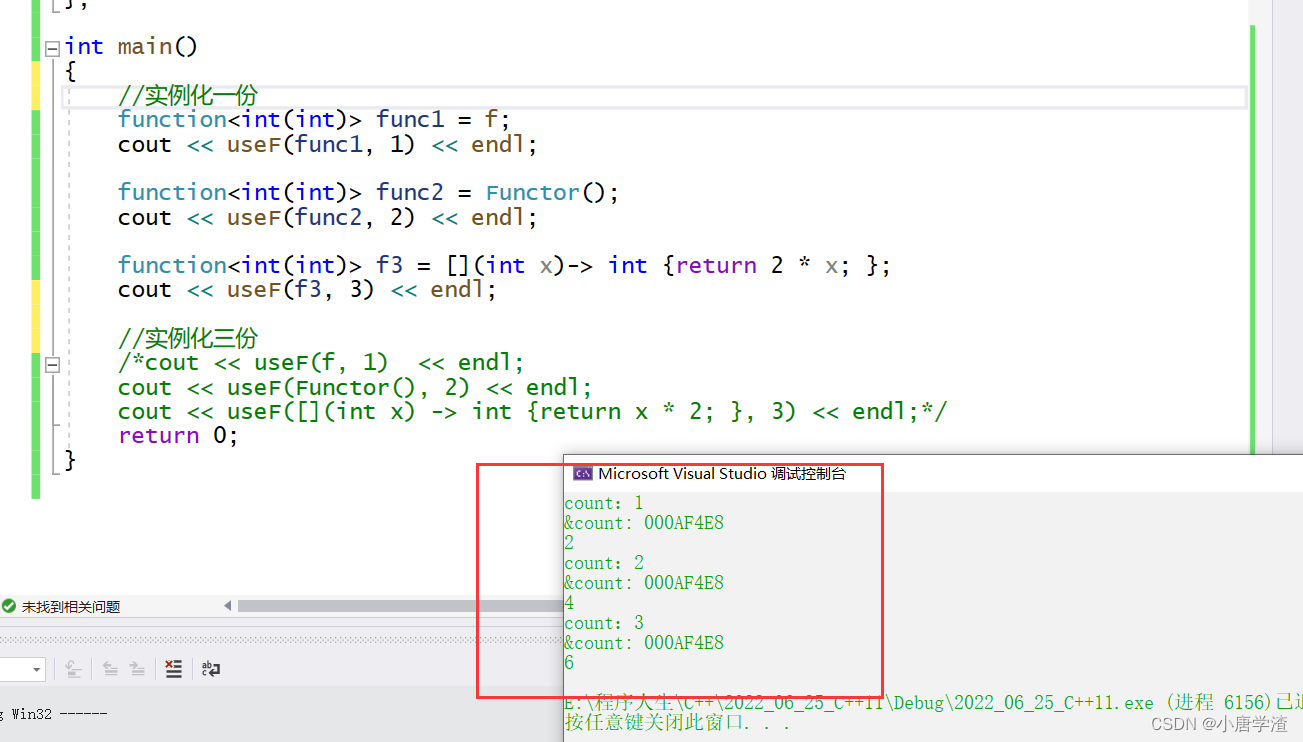Click the 'return 0;' line
Screen dimensions: 1303x742
coord(178,436)
